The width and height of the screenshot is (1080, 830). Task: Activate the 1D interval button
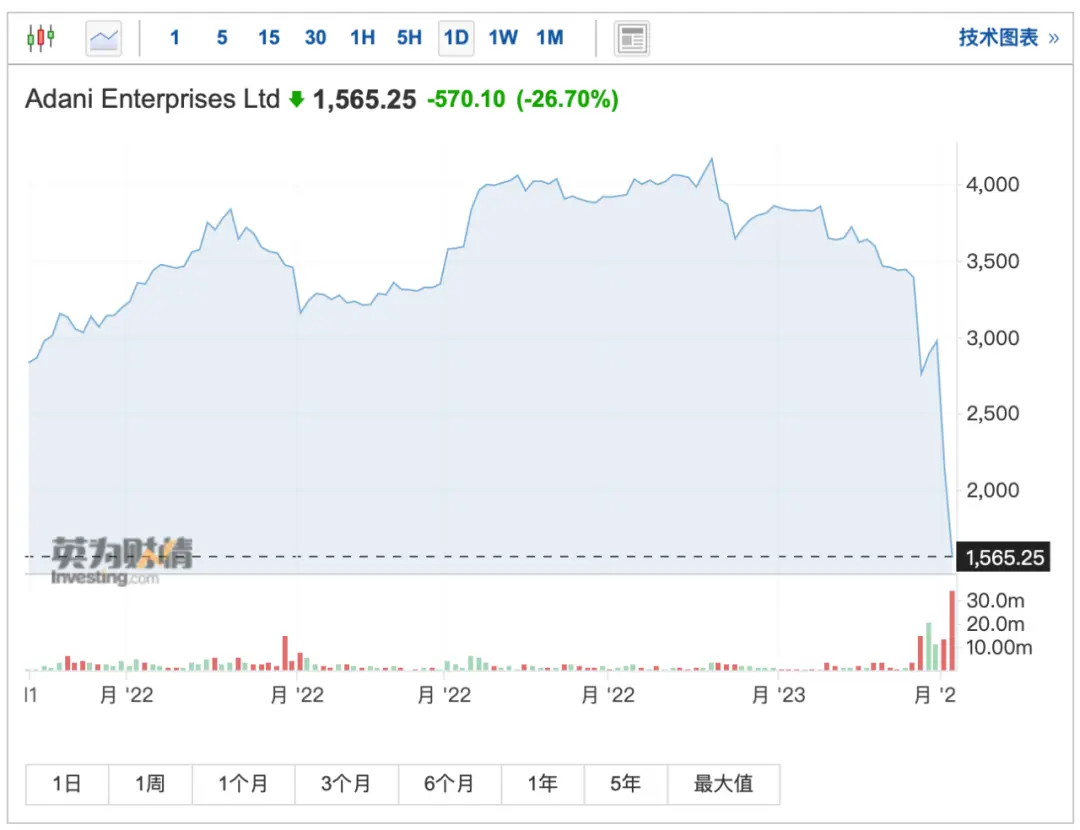point(456,38)
